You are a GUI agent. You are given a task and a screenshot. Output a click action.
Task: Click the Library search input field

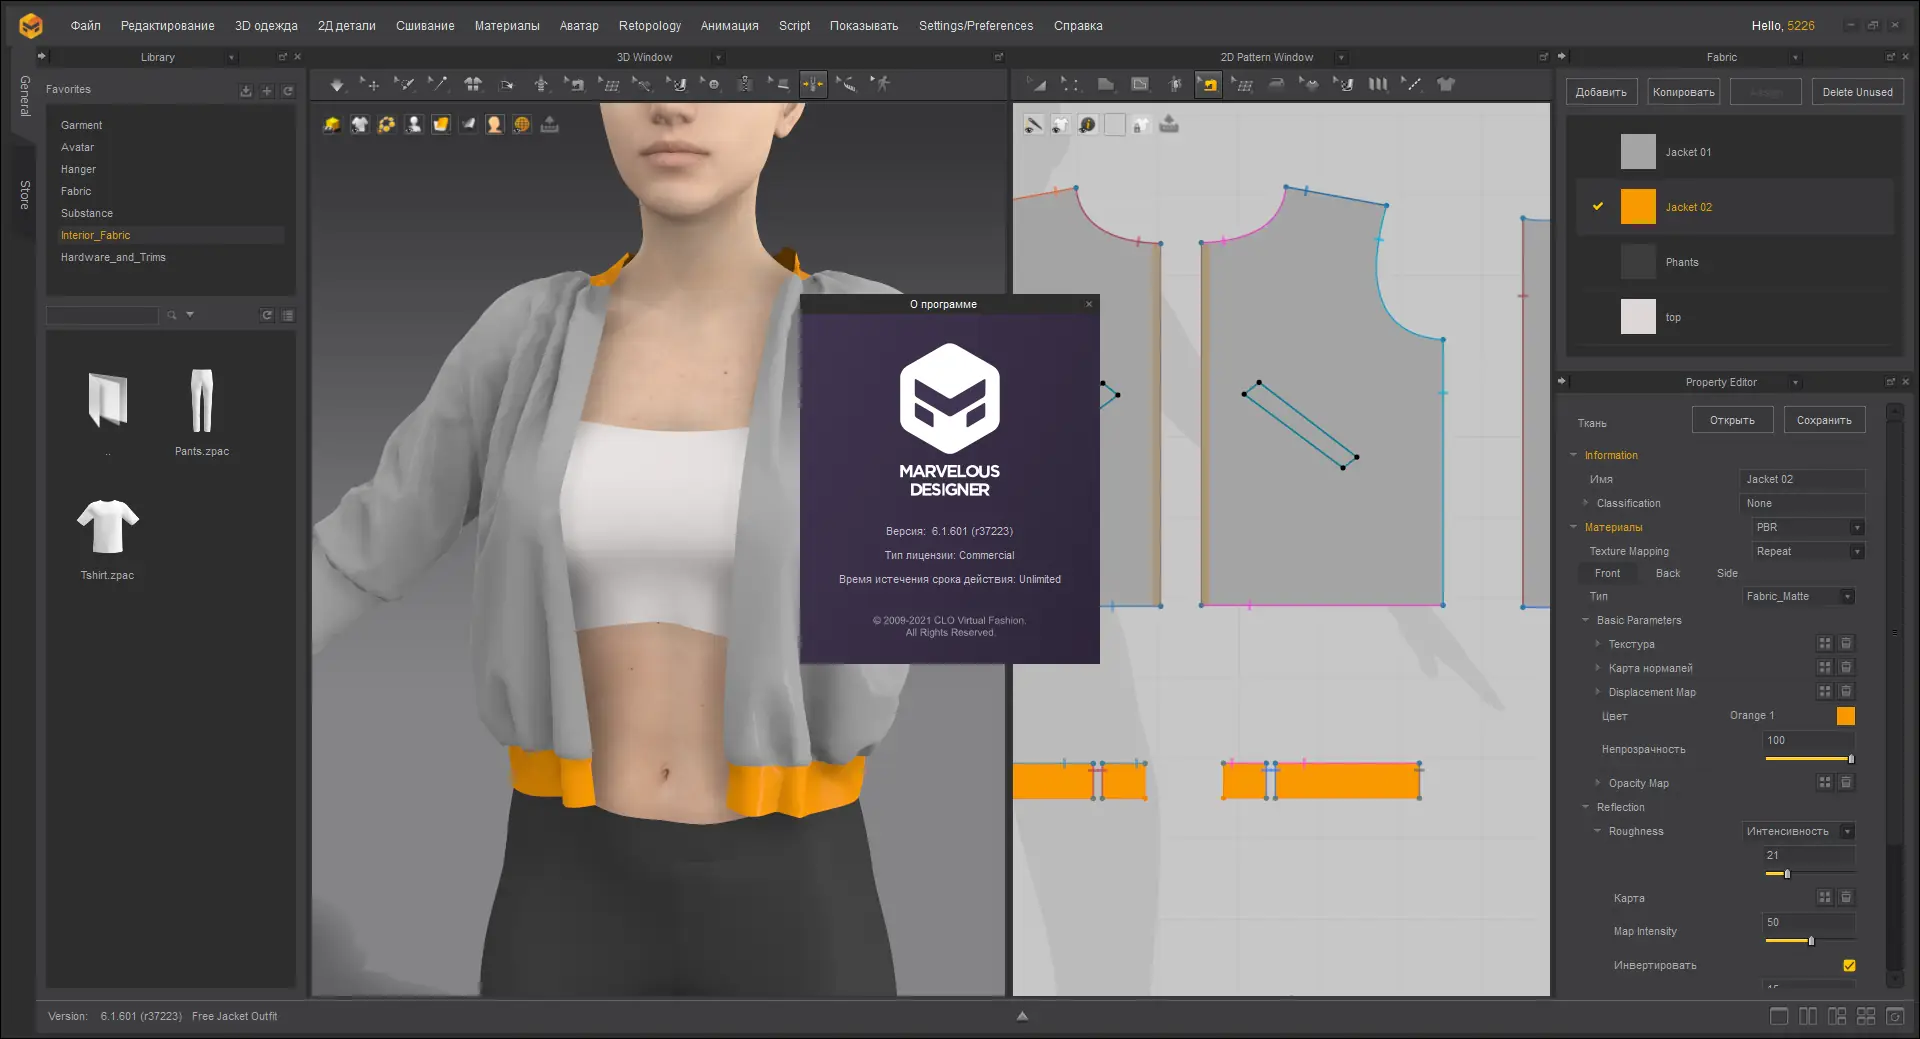click(x=102, y=316)
